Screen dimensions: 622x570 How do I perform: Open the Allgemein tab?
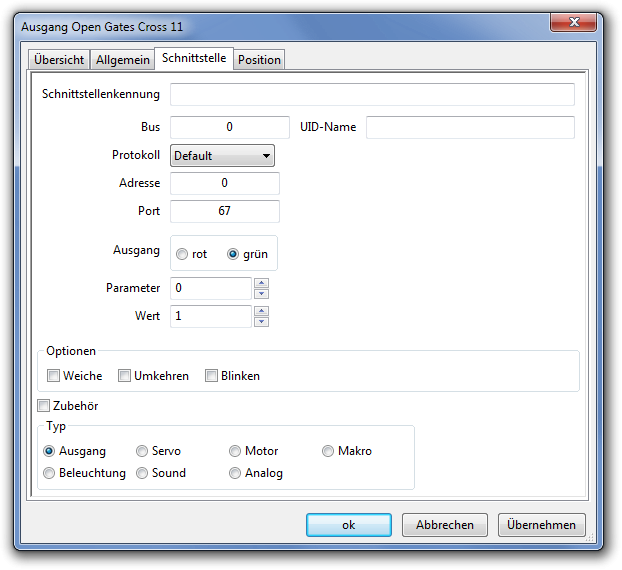[122, 60]
